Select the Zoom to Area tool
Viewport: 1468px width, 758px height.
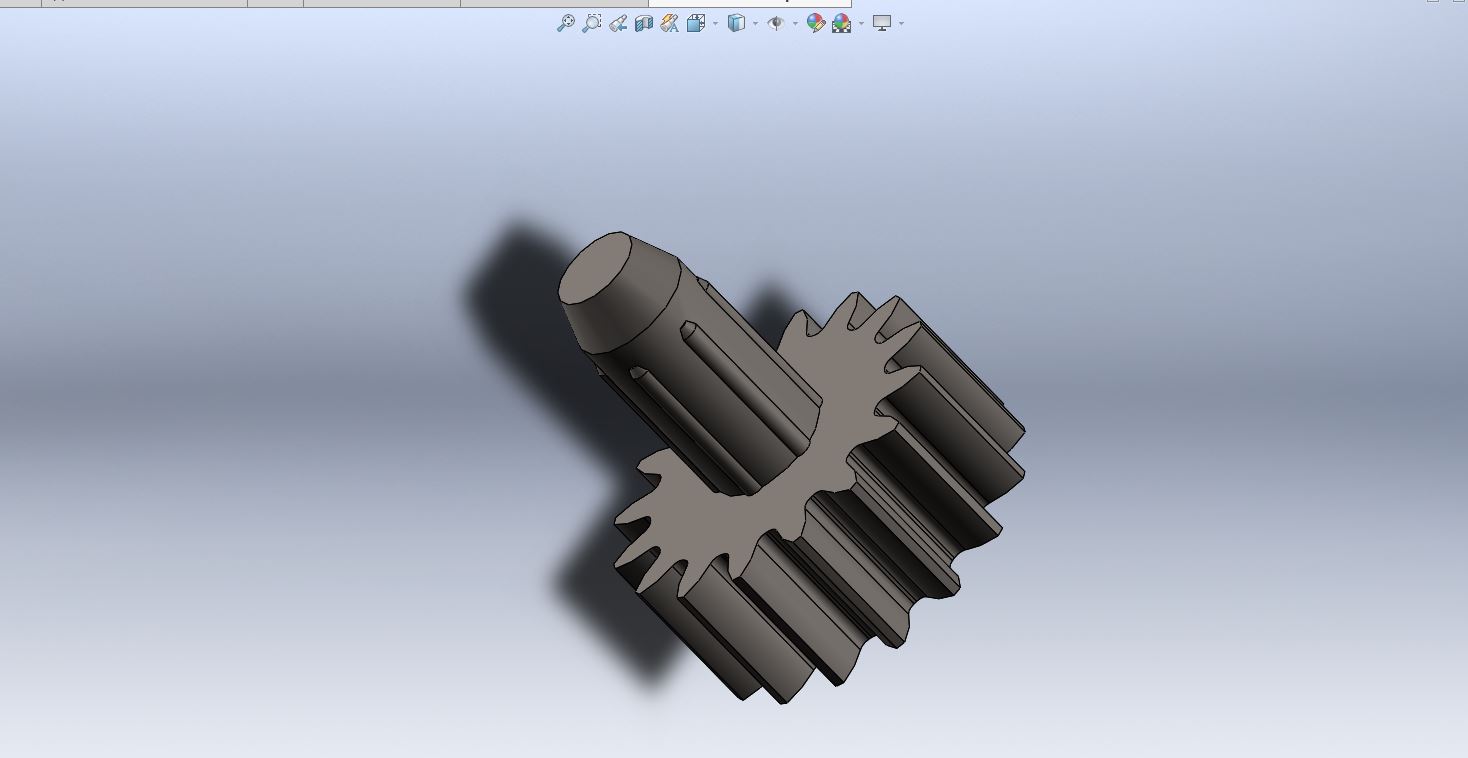592,23
